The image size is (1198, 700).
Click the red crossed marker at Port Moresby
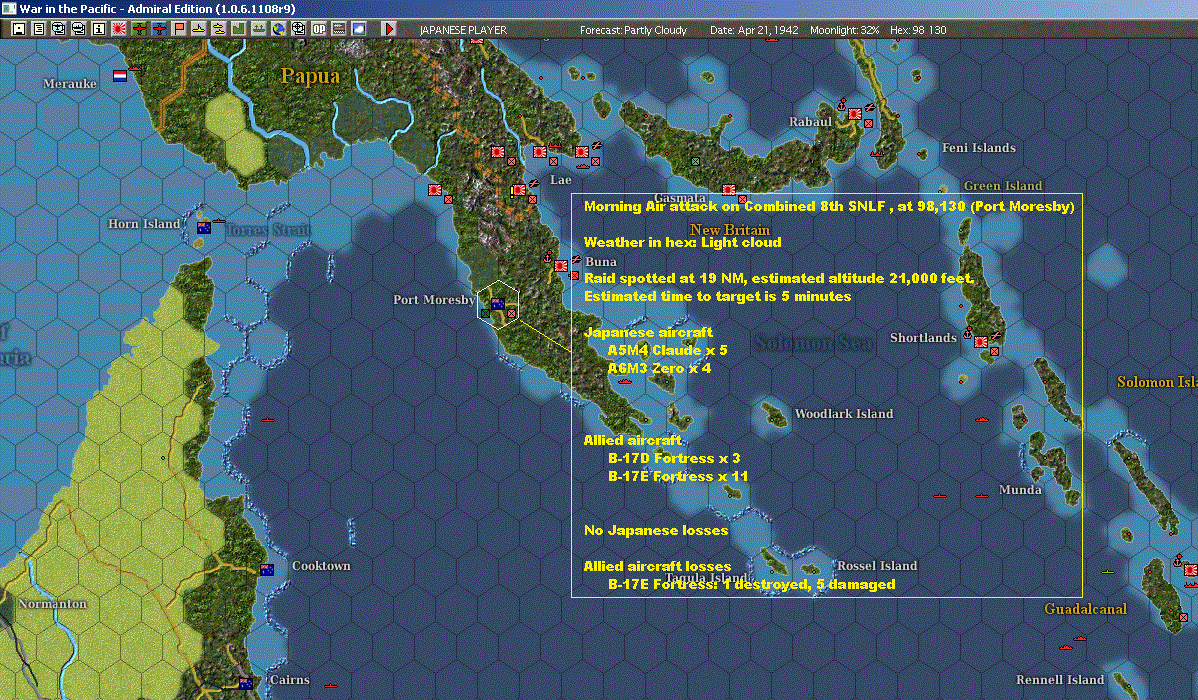[x=511, y=313]
